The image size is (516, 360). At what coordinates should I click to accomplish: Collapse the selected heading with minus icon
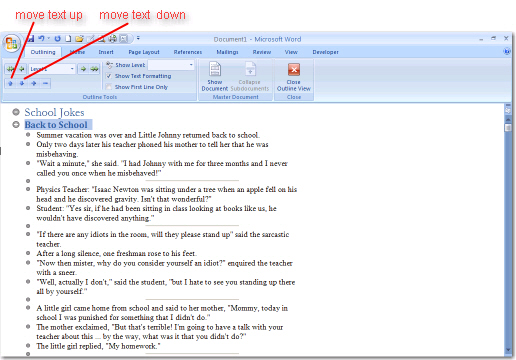point(46,83)
